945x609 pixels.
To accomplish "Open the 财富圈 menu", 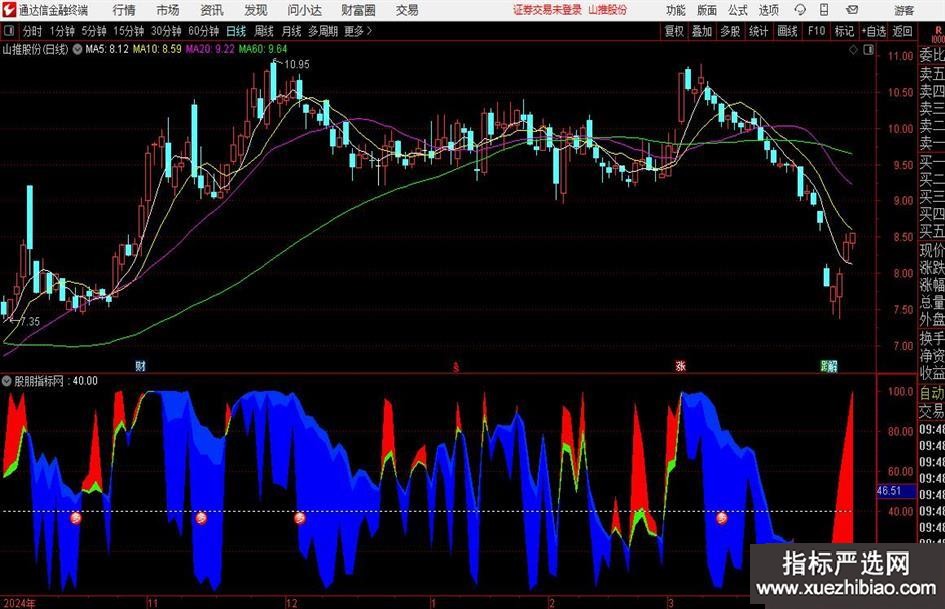I will (x=358, y=10).
